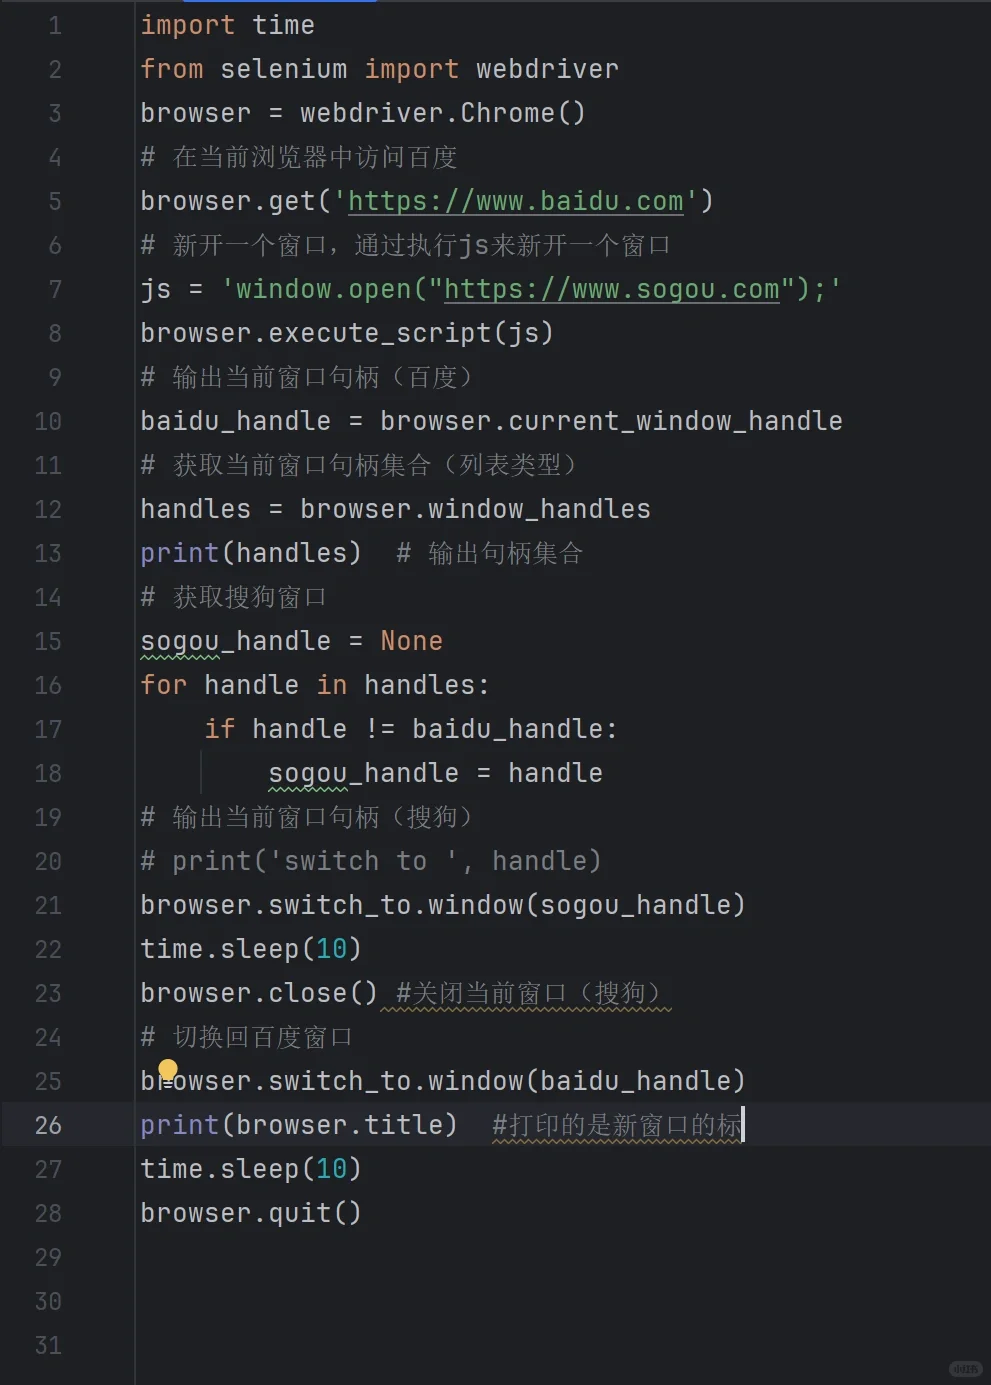991x1385 pixels.
Task: Click 'print(browser.title)' on line 26
Action: click(299, 1125)
